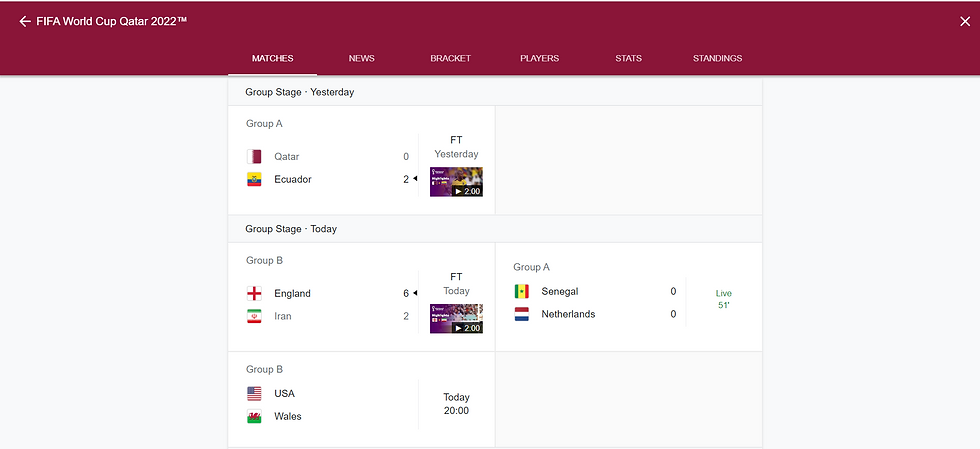Select the Matches tab

[272, 59]
